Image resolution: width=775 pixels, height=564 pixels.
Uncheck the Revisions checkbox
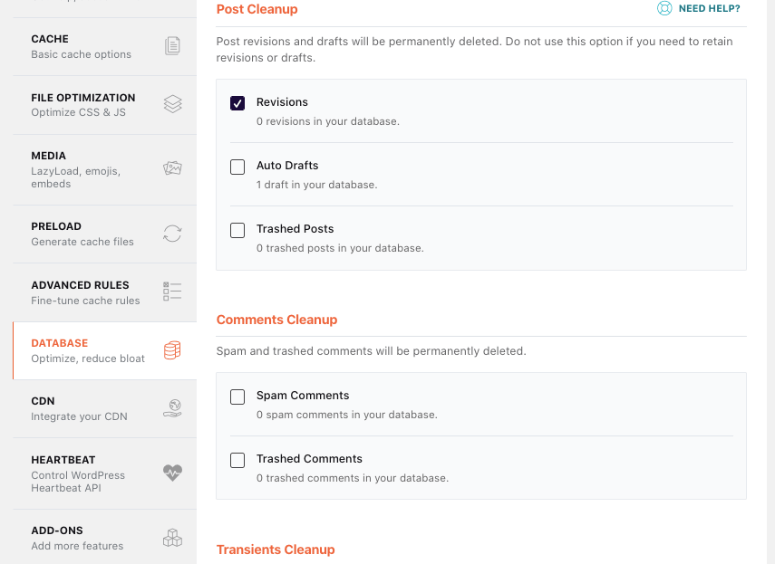click(238, 103)
